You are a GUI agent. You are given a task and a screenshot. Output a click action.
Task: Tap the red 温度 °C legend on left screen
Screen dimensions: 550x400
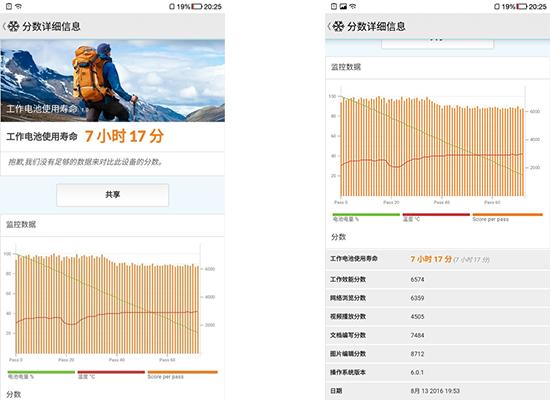[x=111, y=374]
